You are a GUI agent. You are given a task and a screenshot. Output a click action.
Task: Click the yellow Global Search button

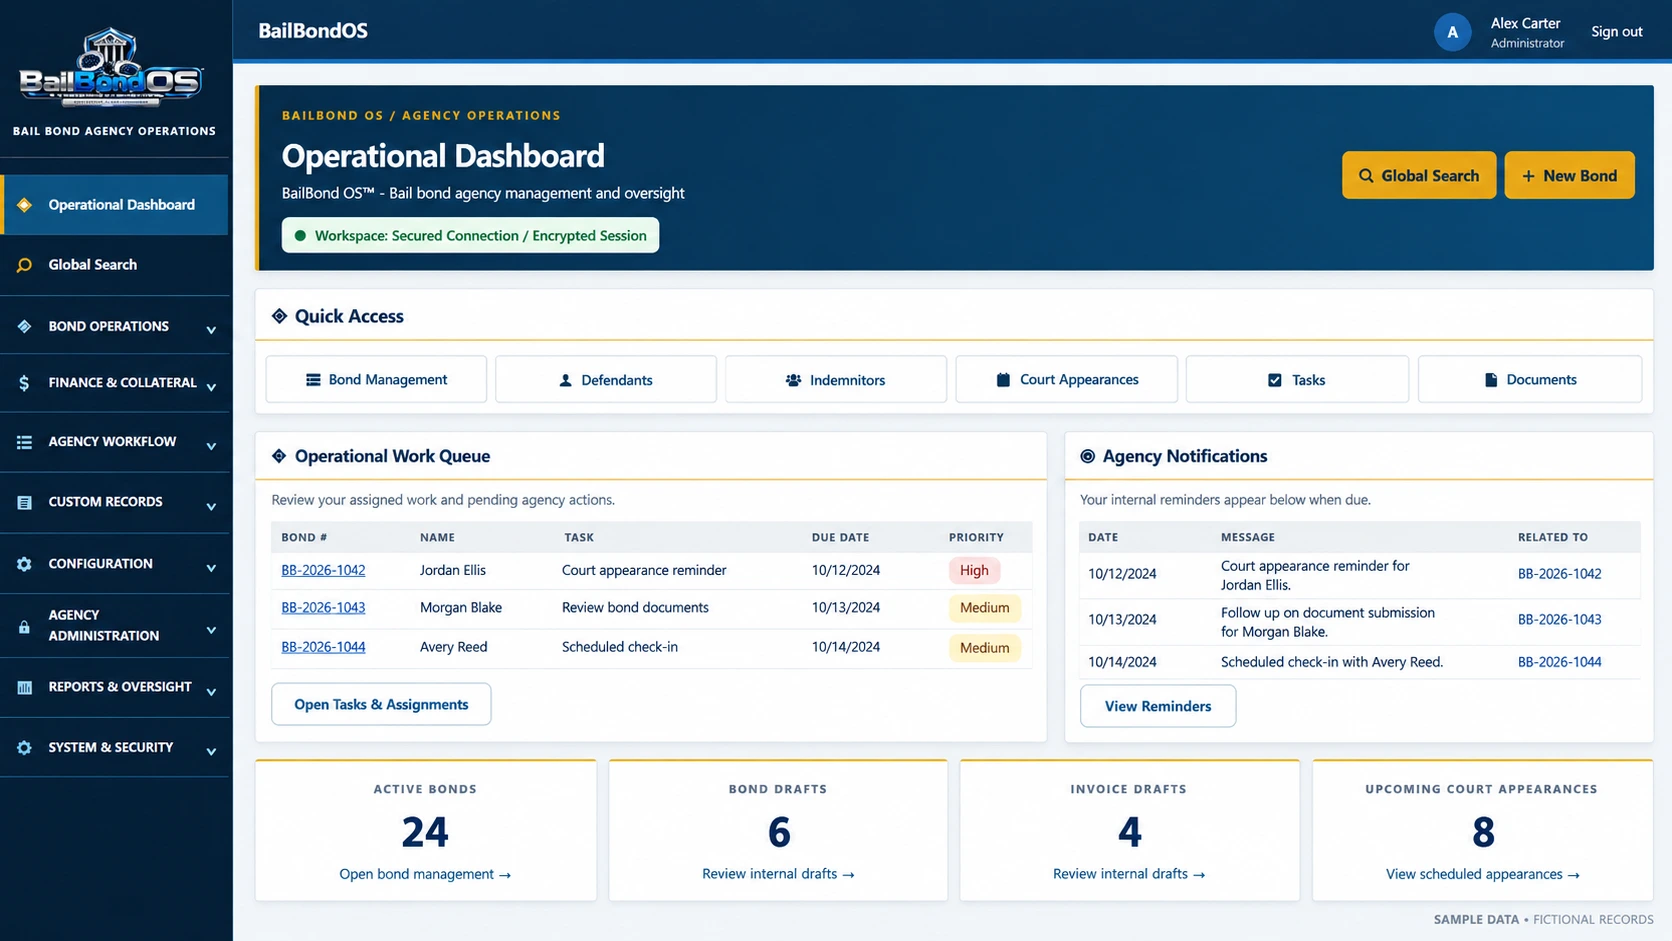(1419, 176)
